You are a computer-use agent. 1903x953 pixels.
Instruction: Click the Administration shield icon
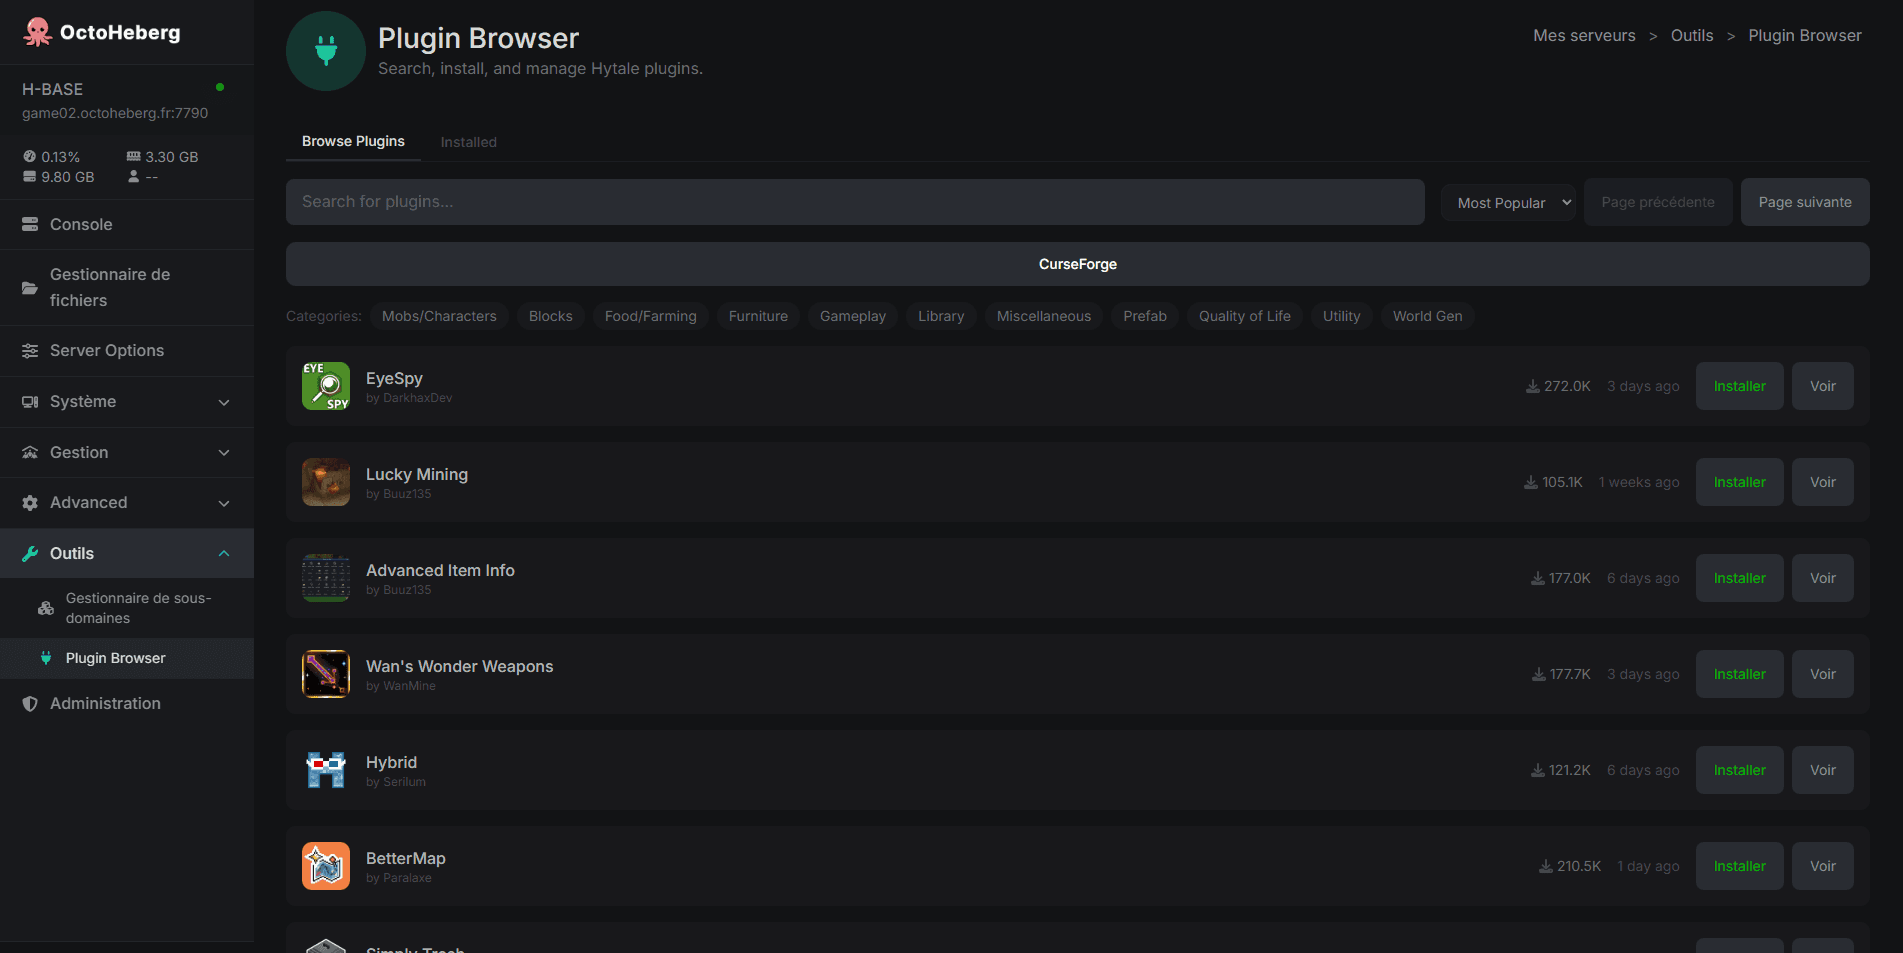click(30, 704)
